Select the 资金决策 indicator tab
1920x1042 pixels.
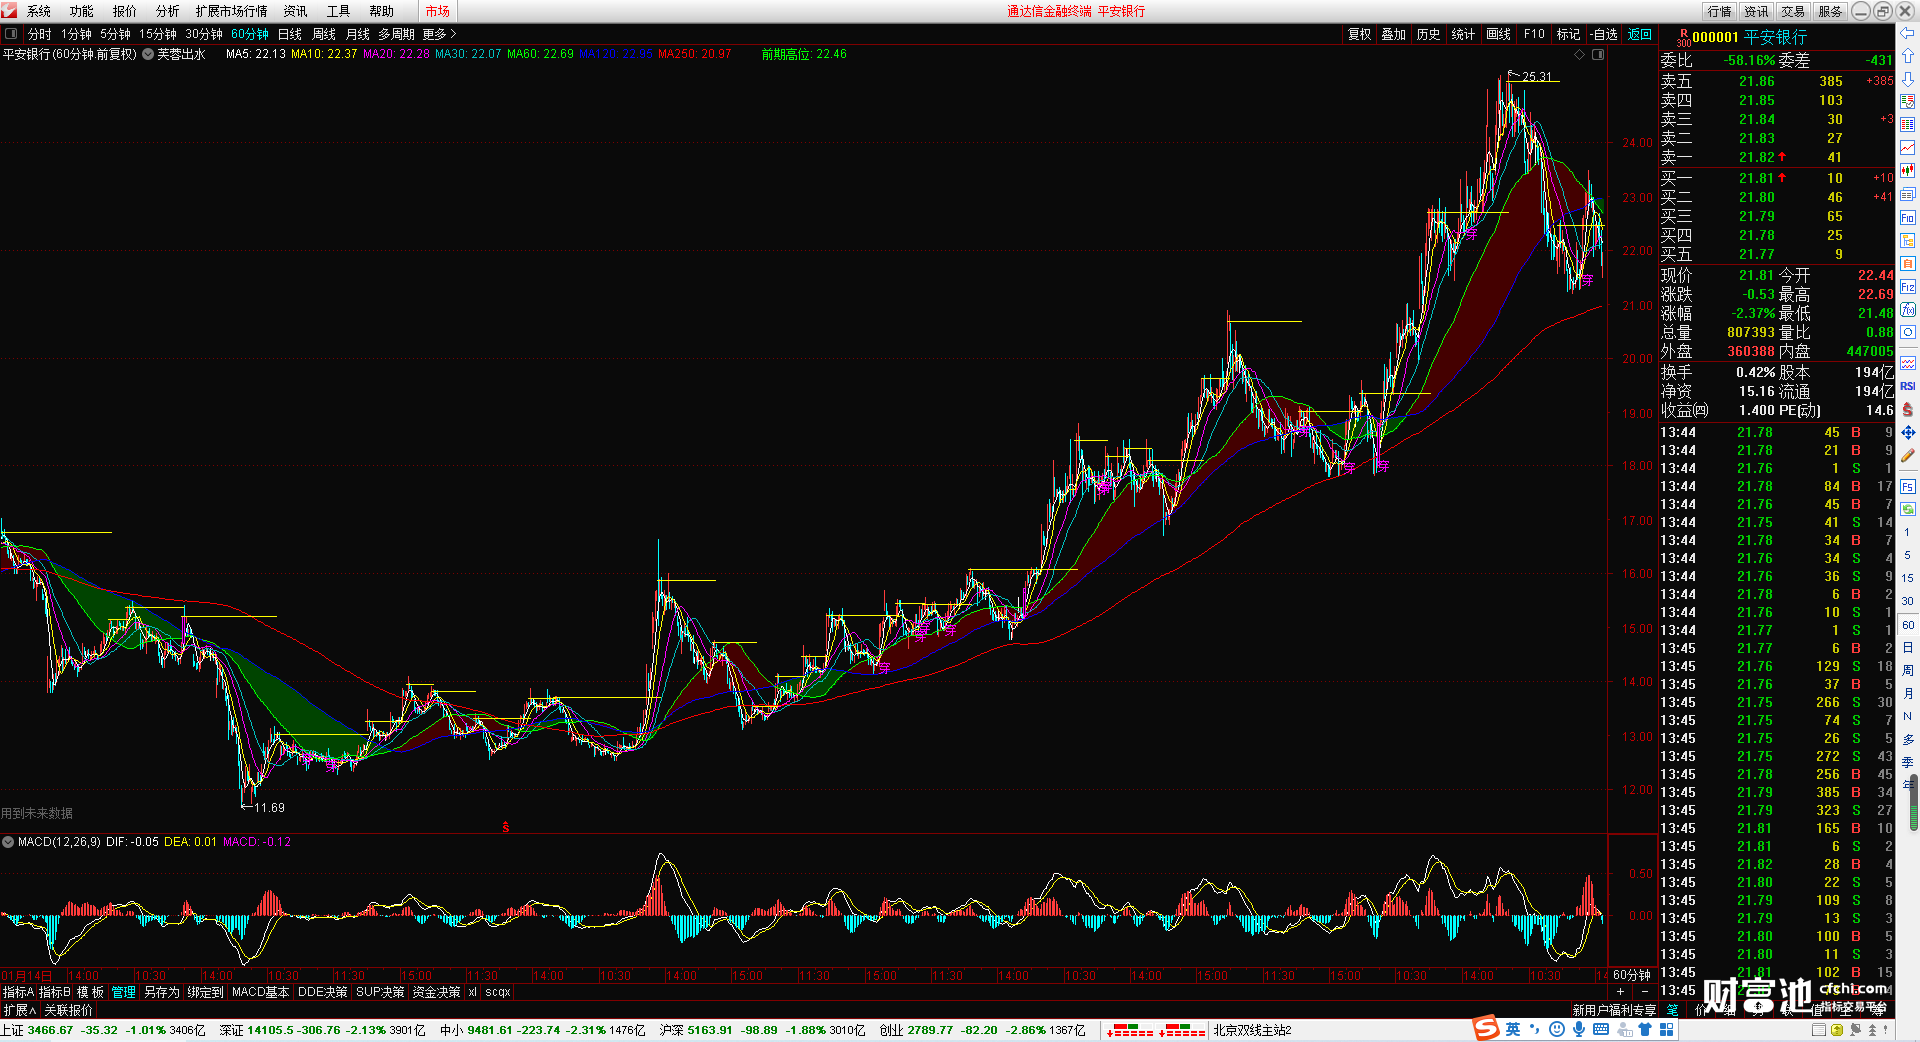point(436,992)
